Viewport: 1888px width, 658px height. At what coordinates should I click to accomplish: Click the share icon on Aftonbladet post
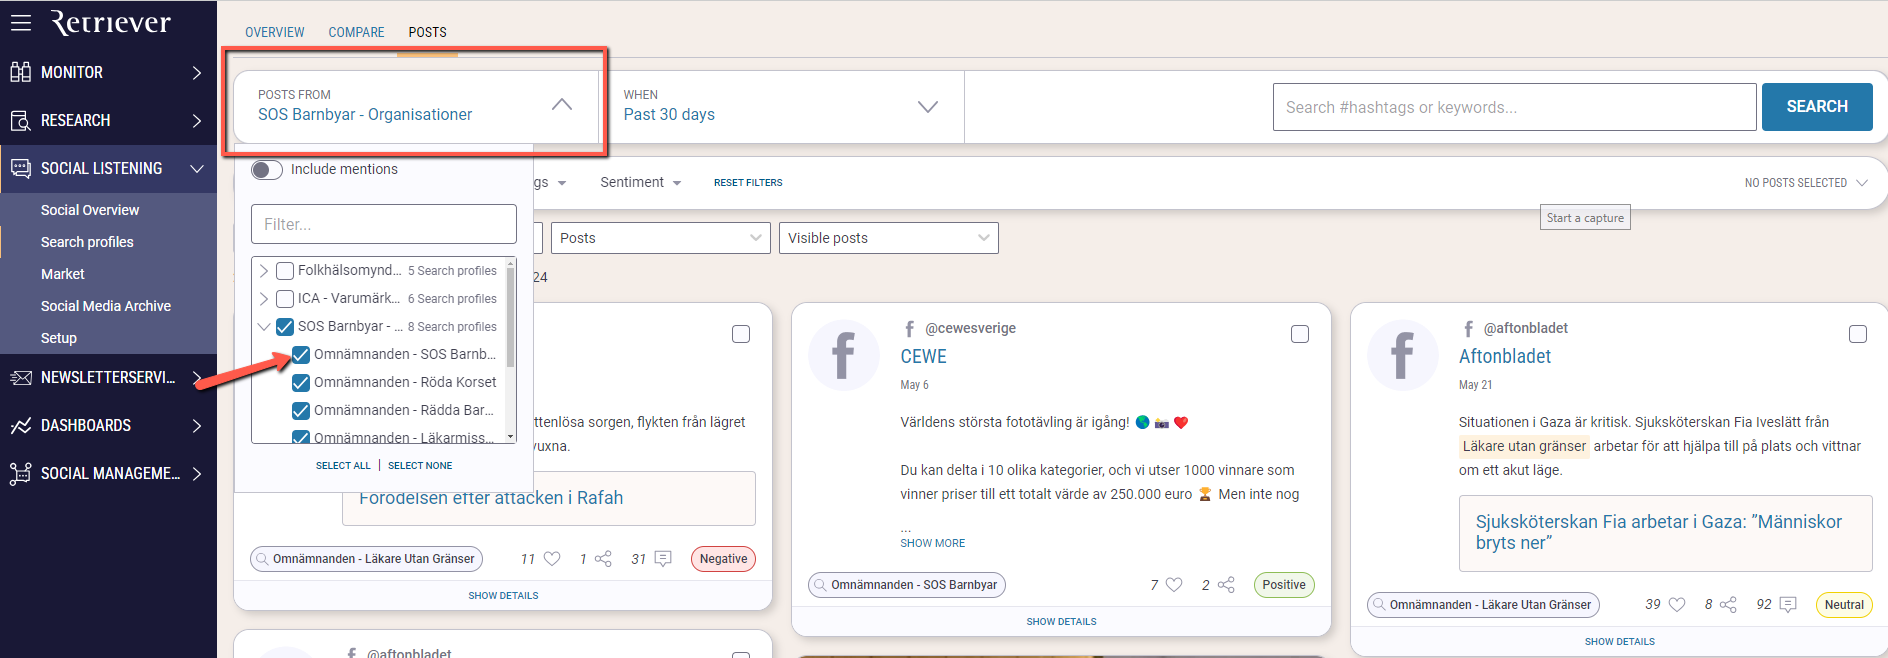point(1728,604)
